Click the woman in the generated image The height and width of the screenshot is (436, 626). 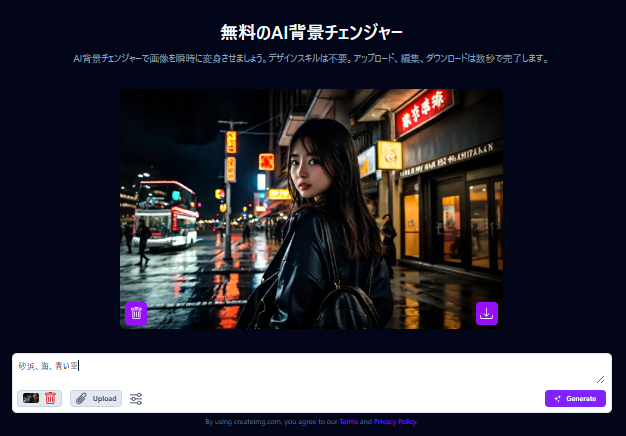[320, 230]
